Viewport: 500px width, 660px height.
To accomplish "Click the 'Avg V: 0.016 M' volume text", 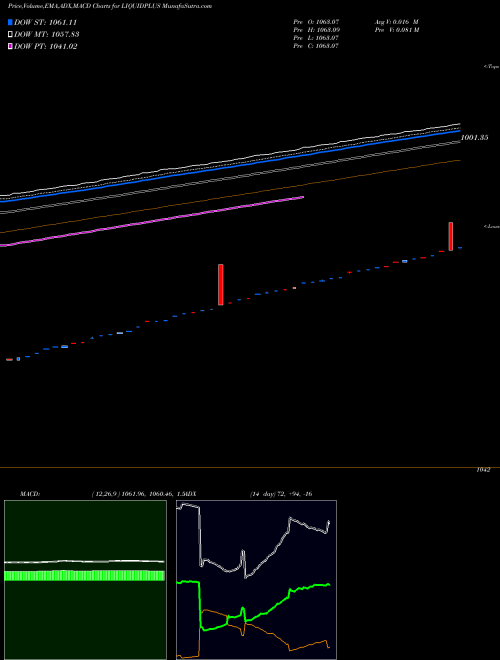I will point(396,22).
